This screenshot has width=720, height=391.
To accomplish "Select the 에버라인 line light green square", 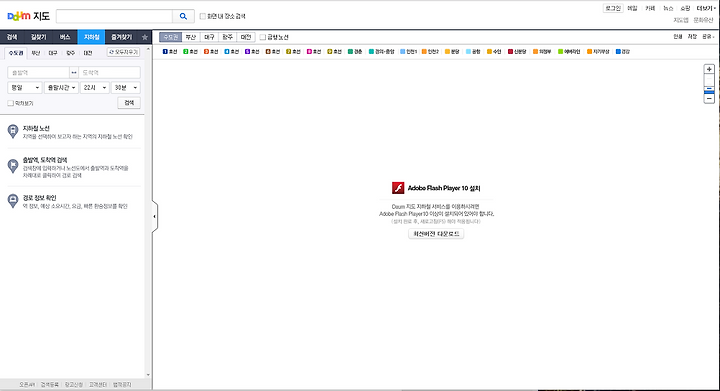I will tap(560, 52).
